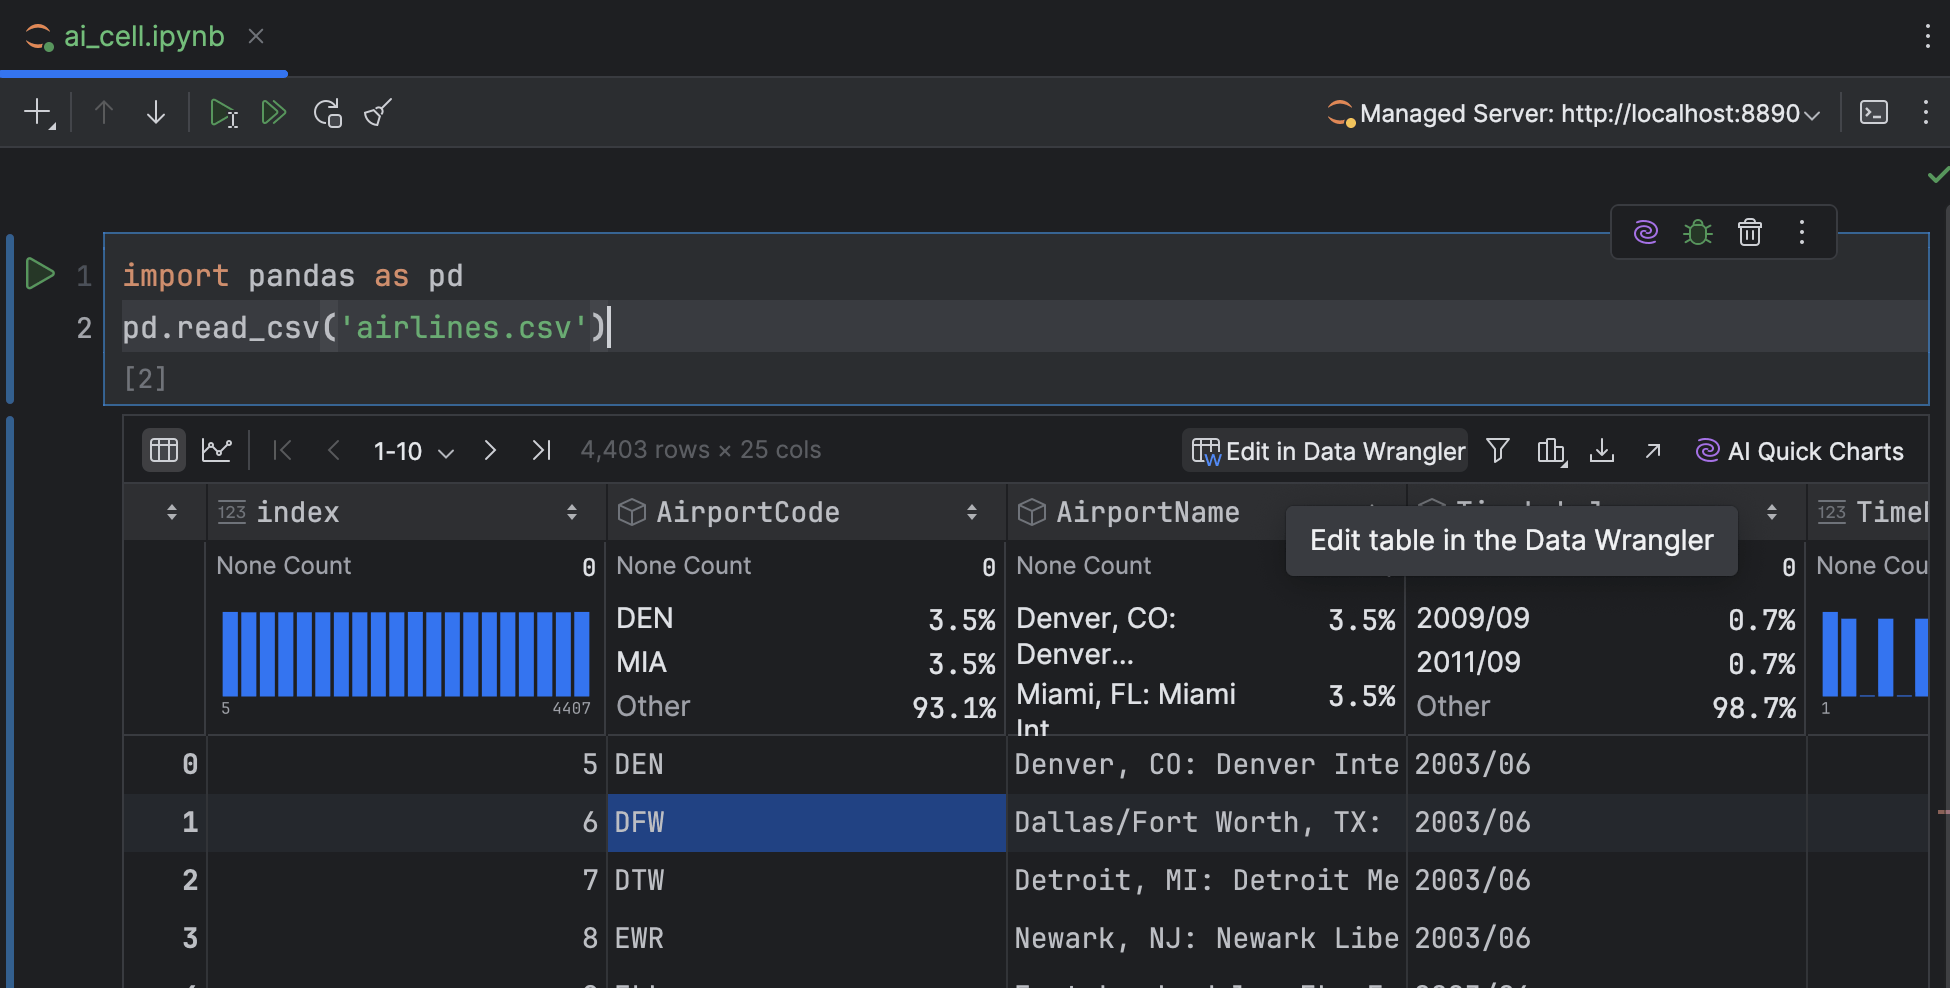Select the DFW cell in the table

(805, 822)
